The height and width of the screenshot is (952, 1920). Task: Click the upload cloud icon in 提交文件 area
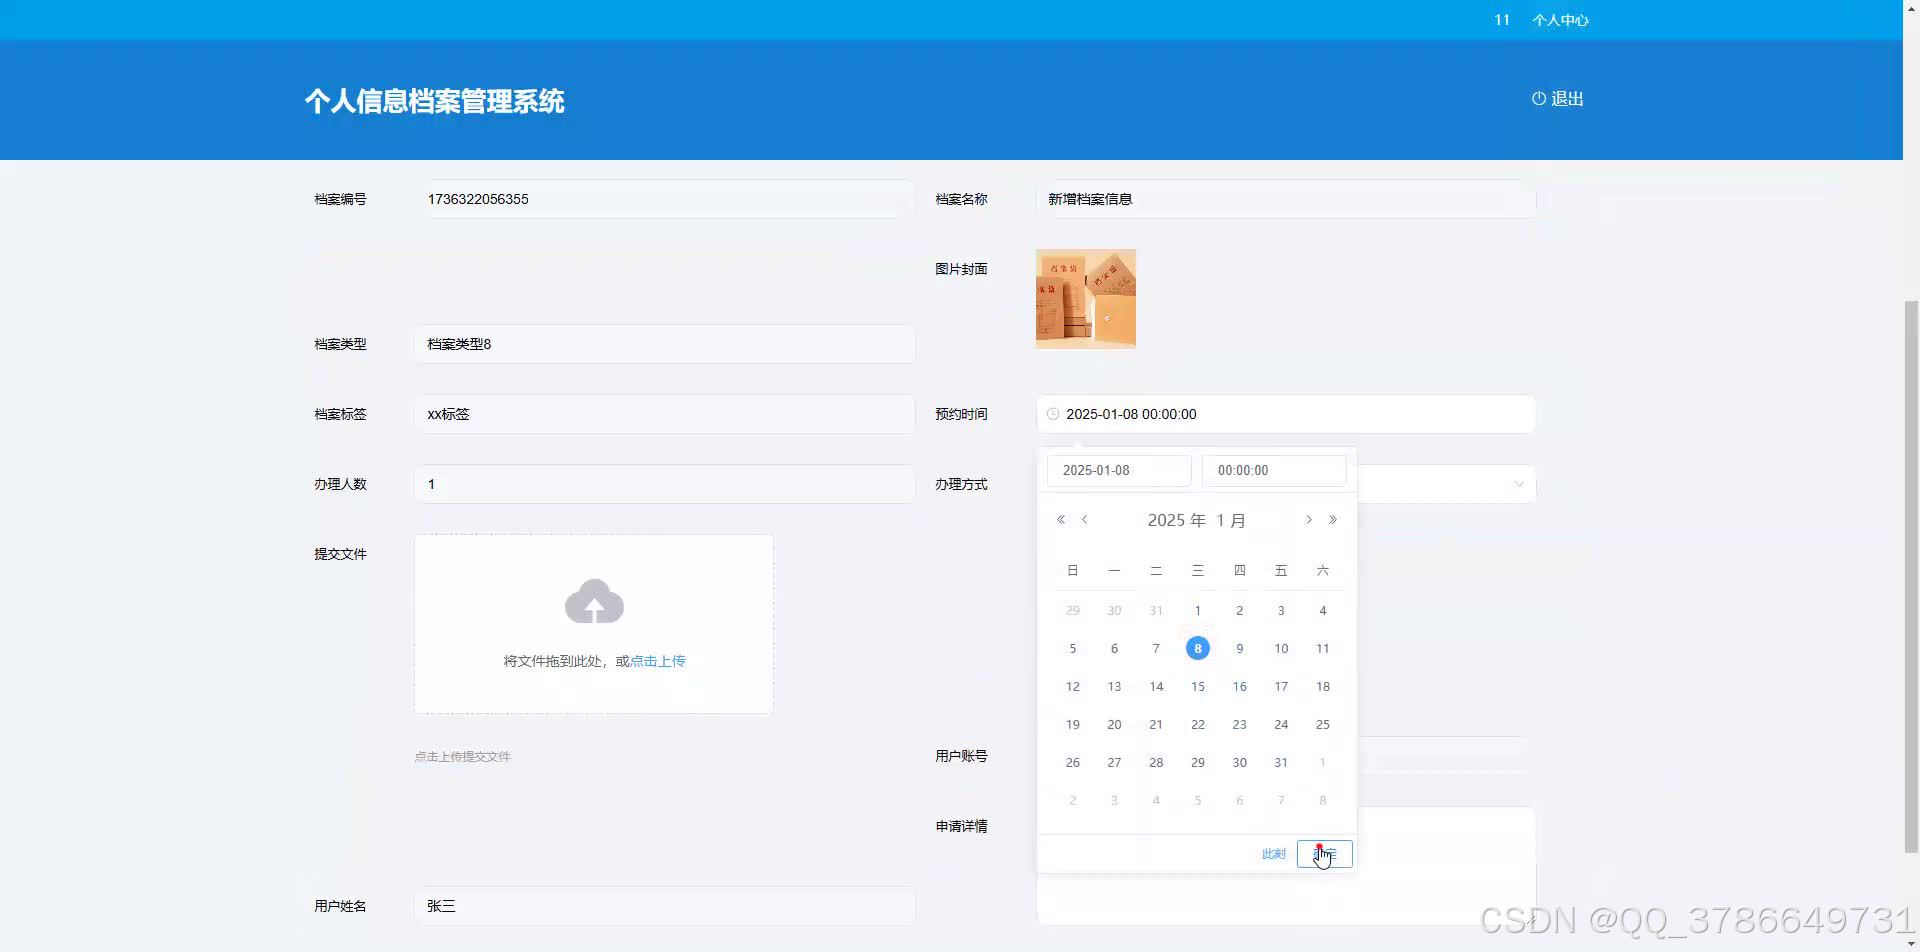pyautogui.click(x=595, y=601)
